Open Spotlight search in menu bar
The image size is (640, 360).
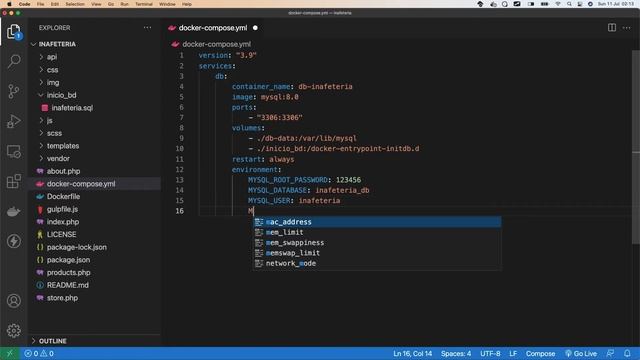point(569,4)
